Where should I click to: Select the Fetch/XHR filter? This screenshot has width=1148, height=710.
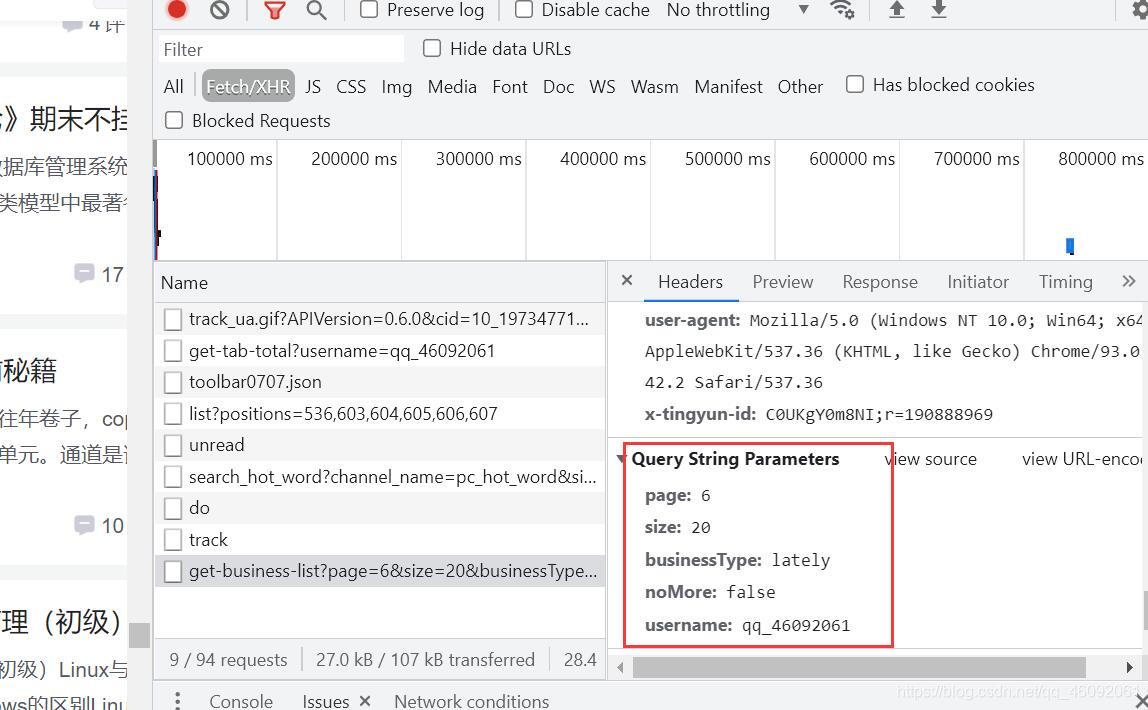(x=248, y=86)
